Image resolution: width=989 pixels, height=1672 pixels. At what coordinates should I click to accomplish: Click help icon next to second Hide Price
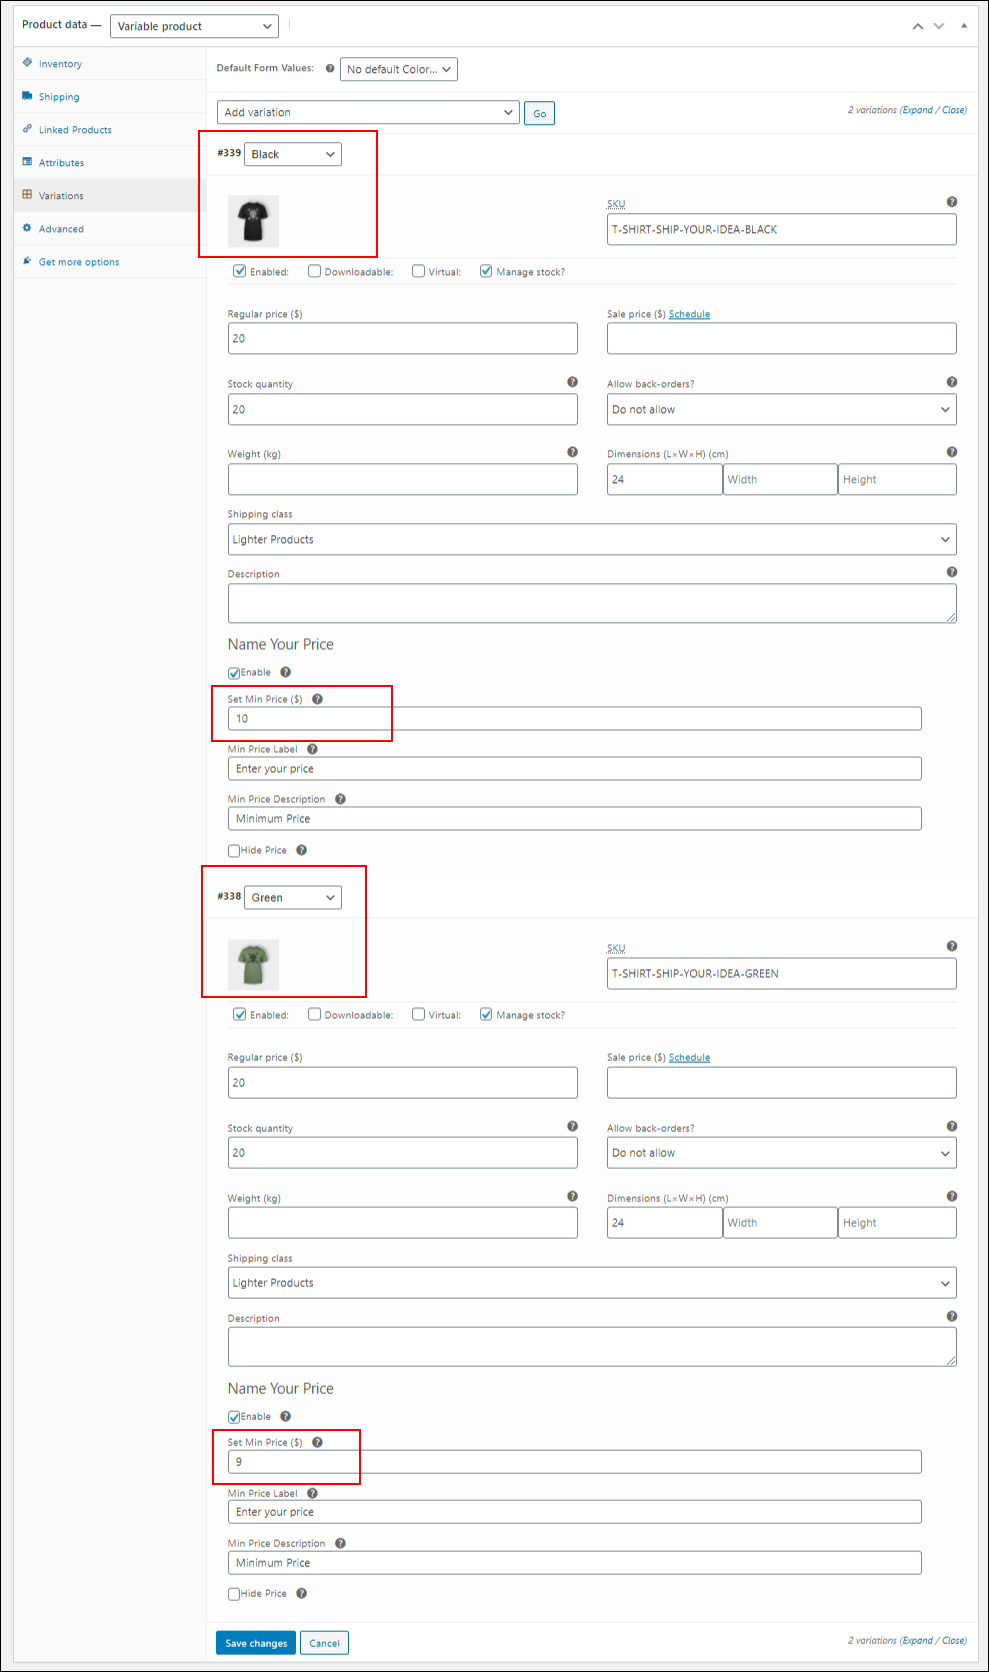[x=301, y=1594]
